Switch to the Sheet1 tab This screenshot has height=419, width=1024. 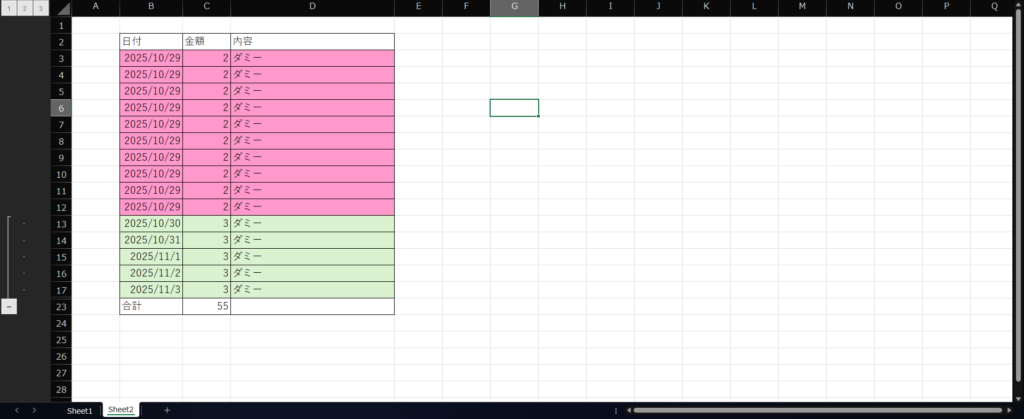(x=79, y=410)
